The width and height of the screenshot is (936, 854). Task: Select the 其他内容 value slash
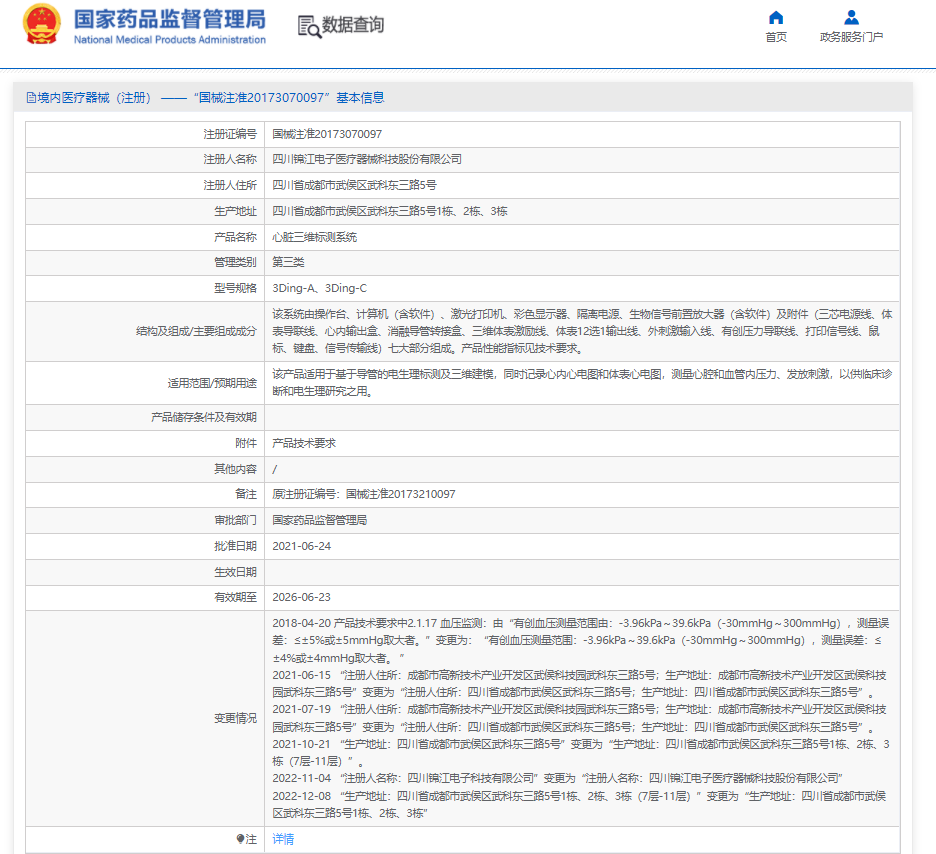[275, 470]
